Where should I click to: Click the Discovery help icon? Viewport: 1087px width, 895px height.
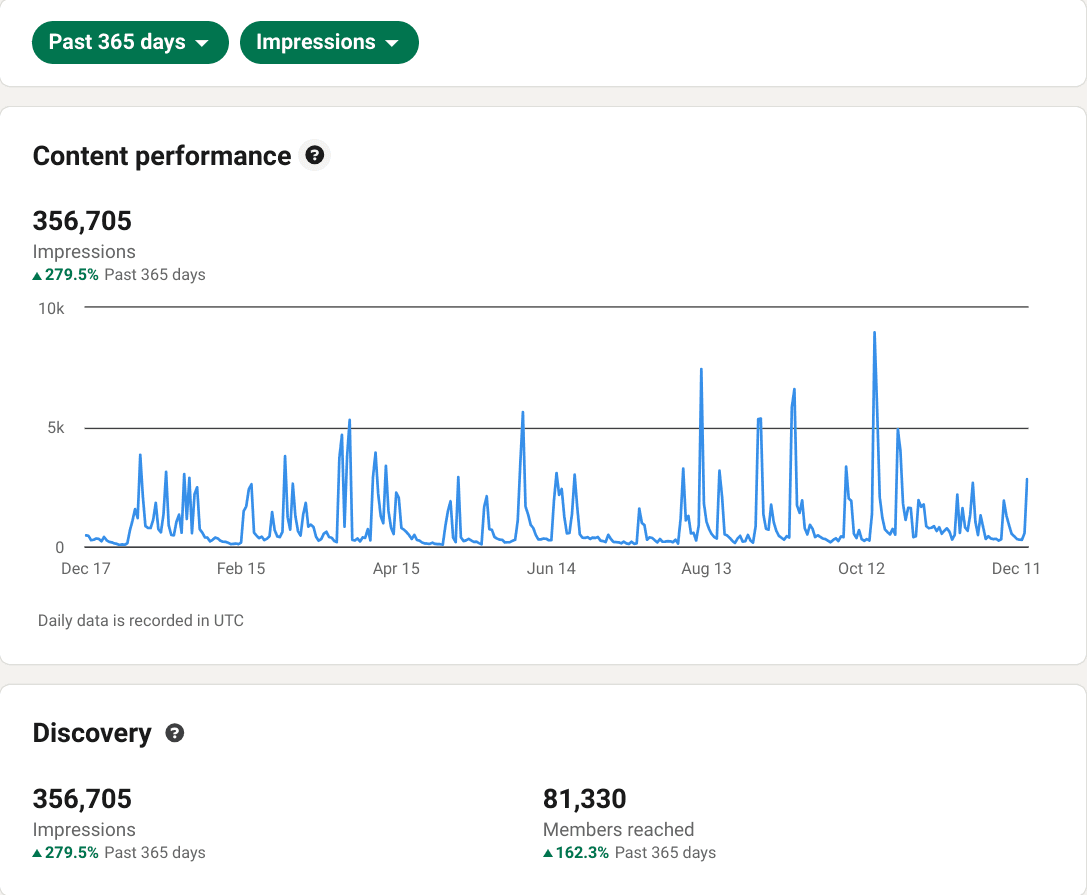pos(175,733)
